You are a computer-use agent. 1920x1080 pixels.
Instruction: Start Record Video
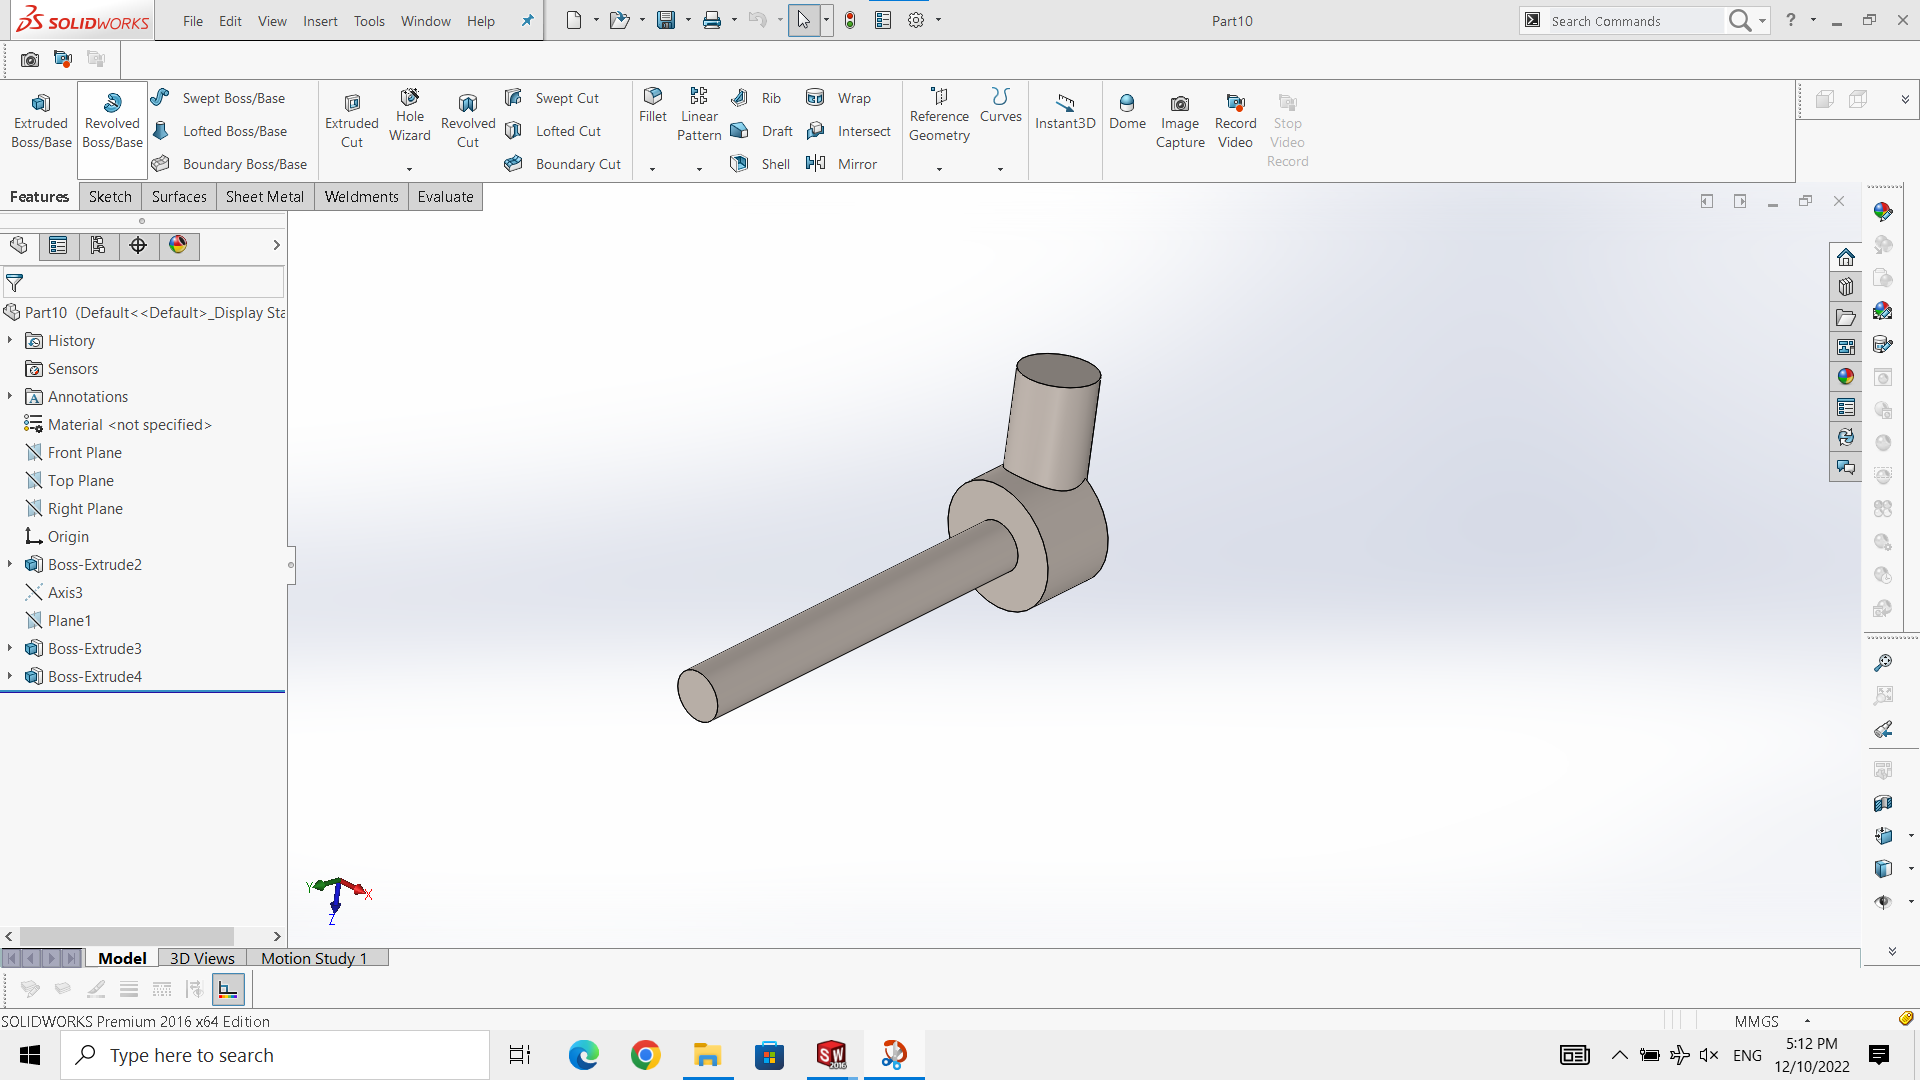pos(1235,121)
